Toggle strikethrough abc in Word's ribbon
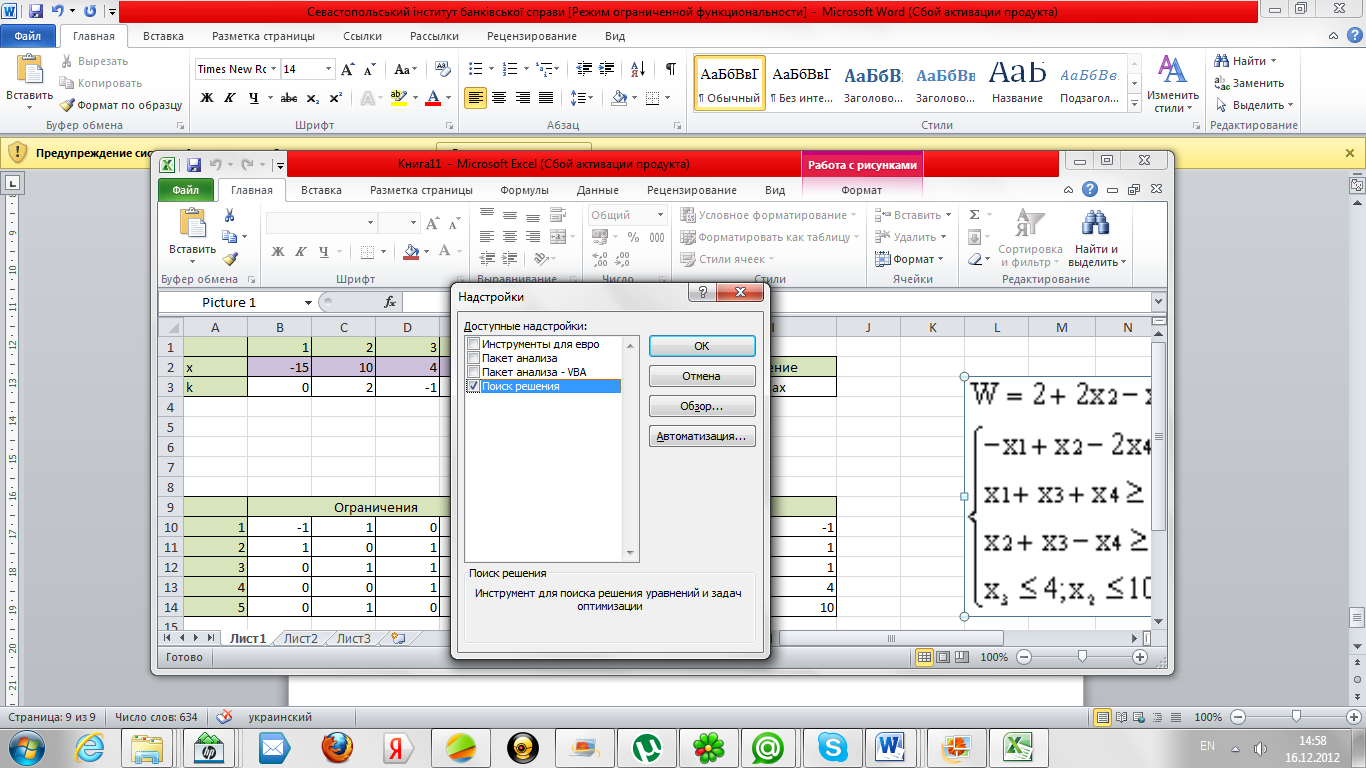Image resolution: width=1366 pixels, height=768 pixels. (289, 98)
